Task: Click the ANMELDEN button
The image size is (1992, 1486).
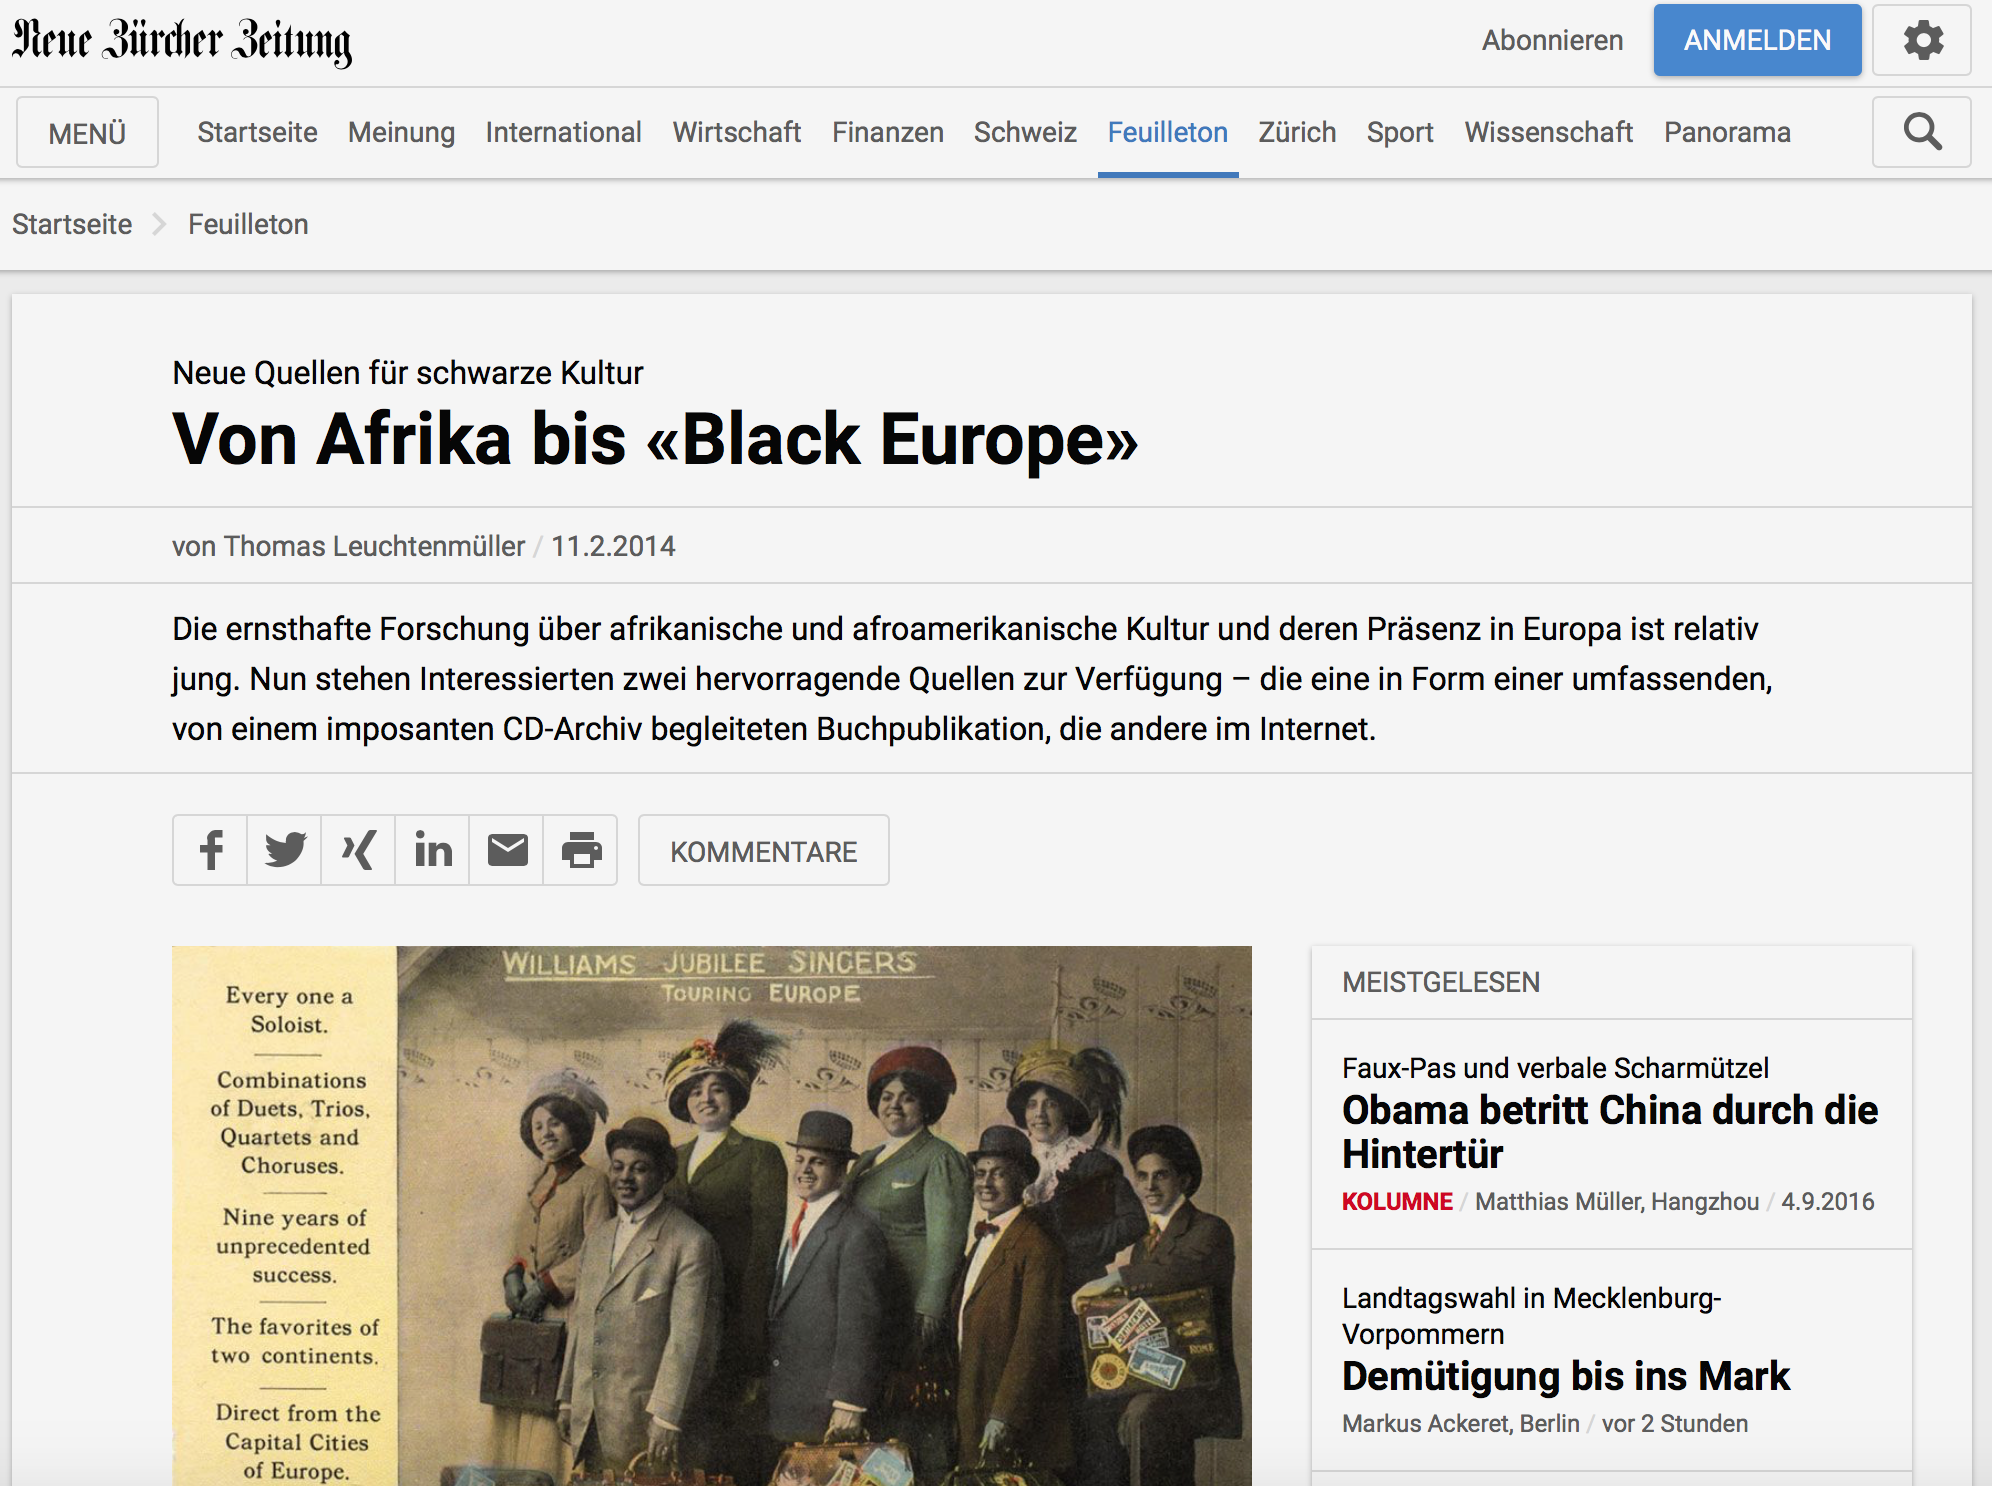Action: click(1757, 40)
